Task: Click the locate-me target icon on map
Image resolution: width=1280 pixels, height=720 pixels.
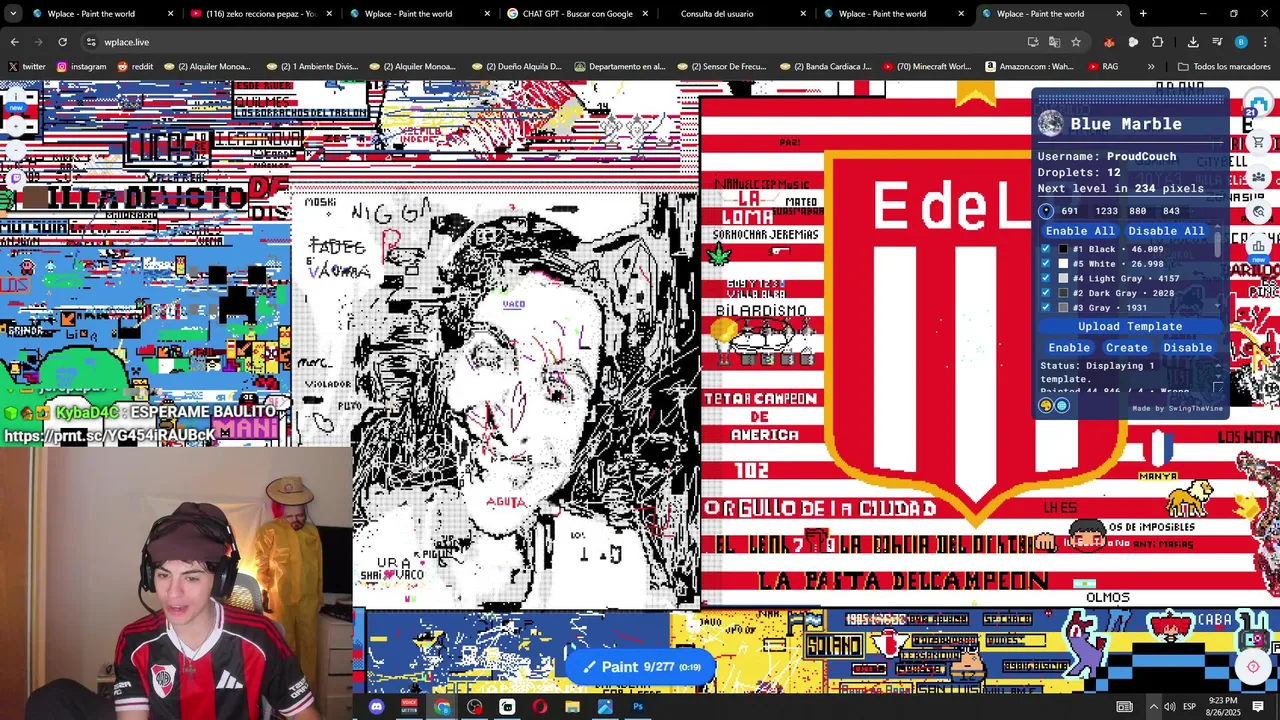Action: pos(1253,667)
